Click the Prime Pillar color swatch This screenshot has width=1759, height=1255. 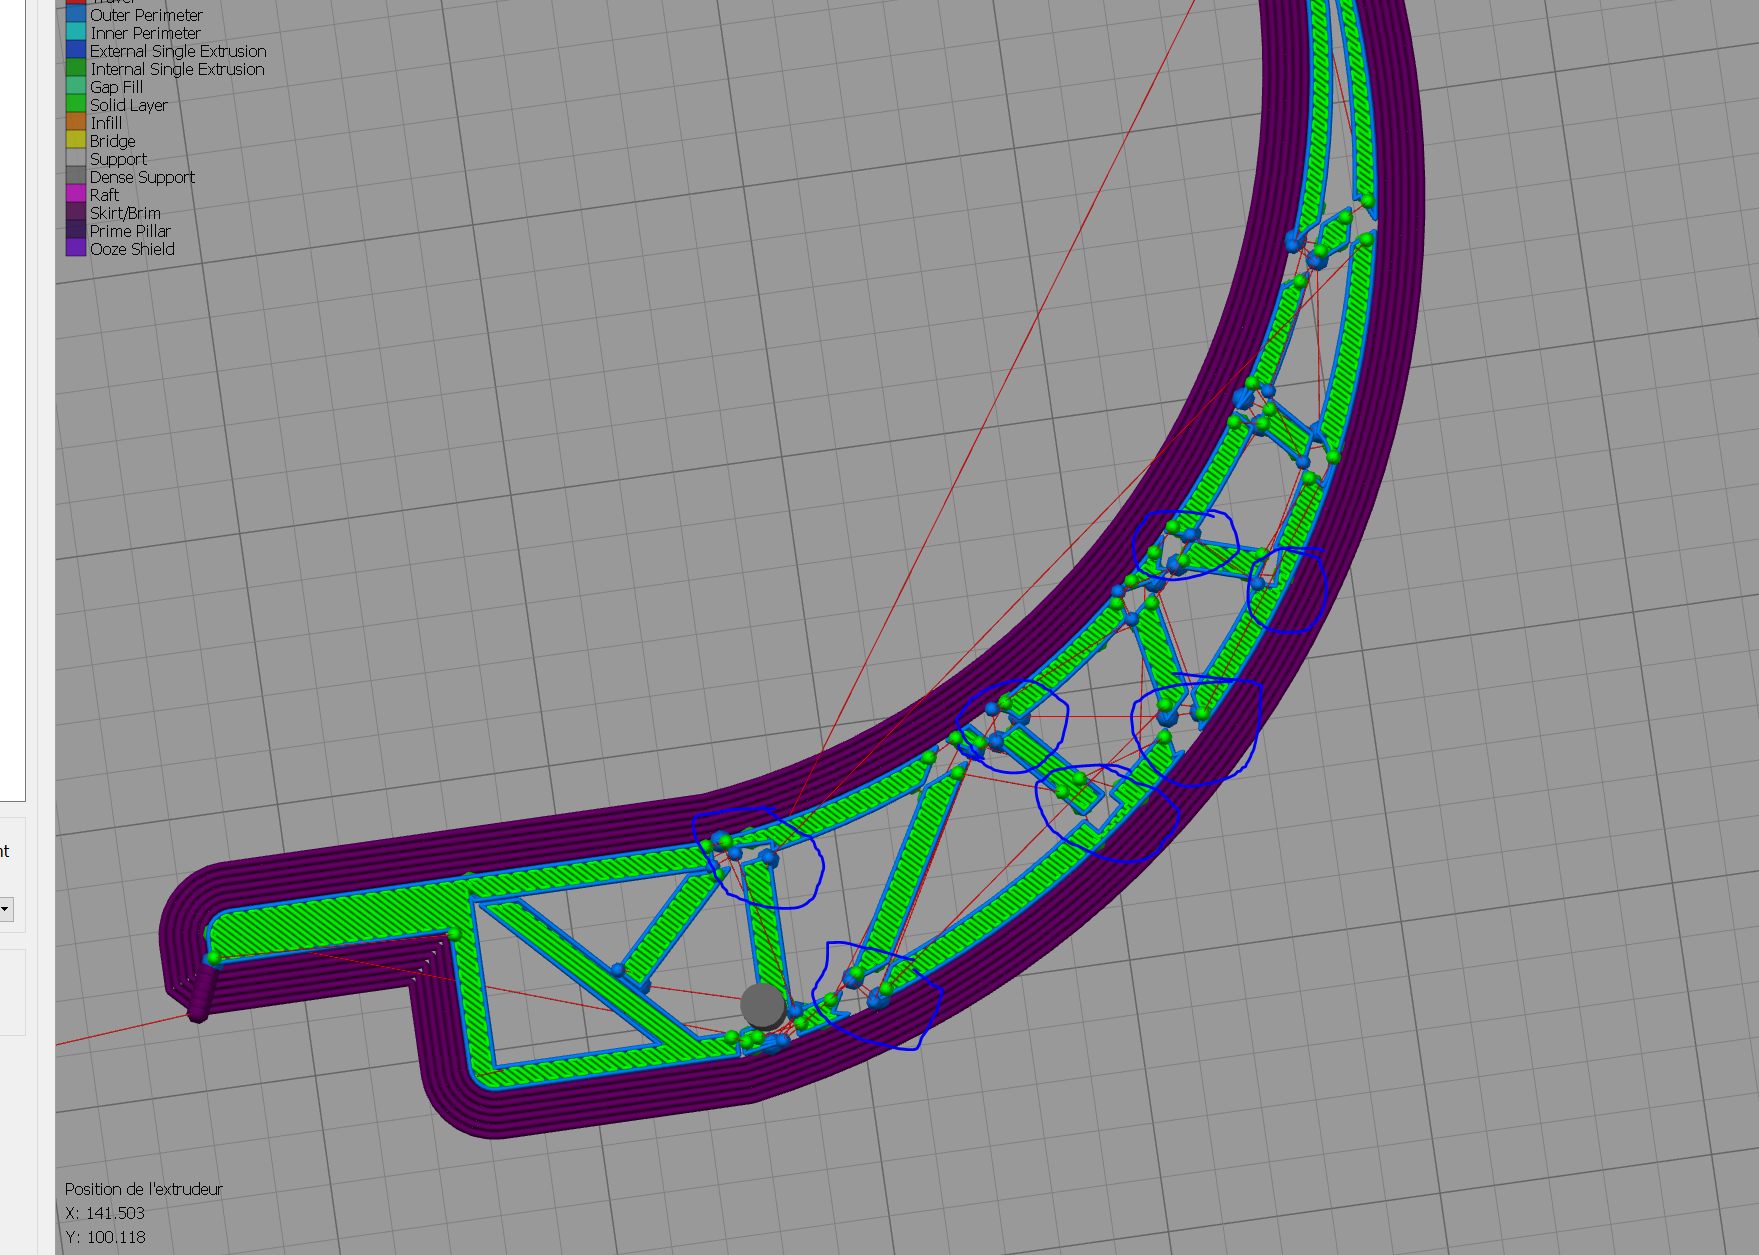coord(76,231)
